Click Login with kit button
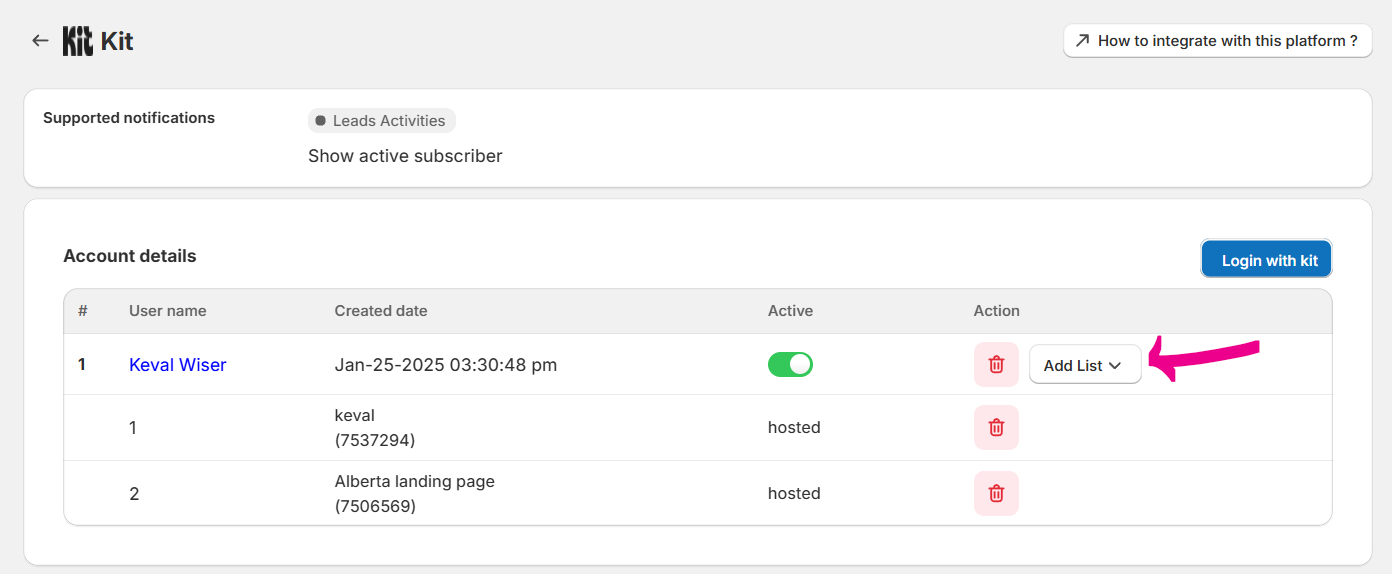 point(1266,260)
